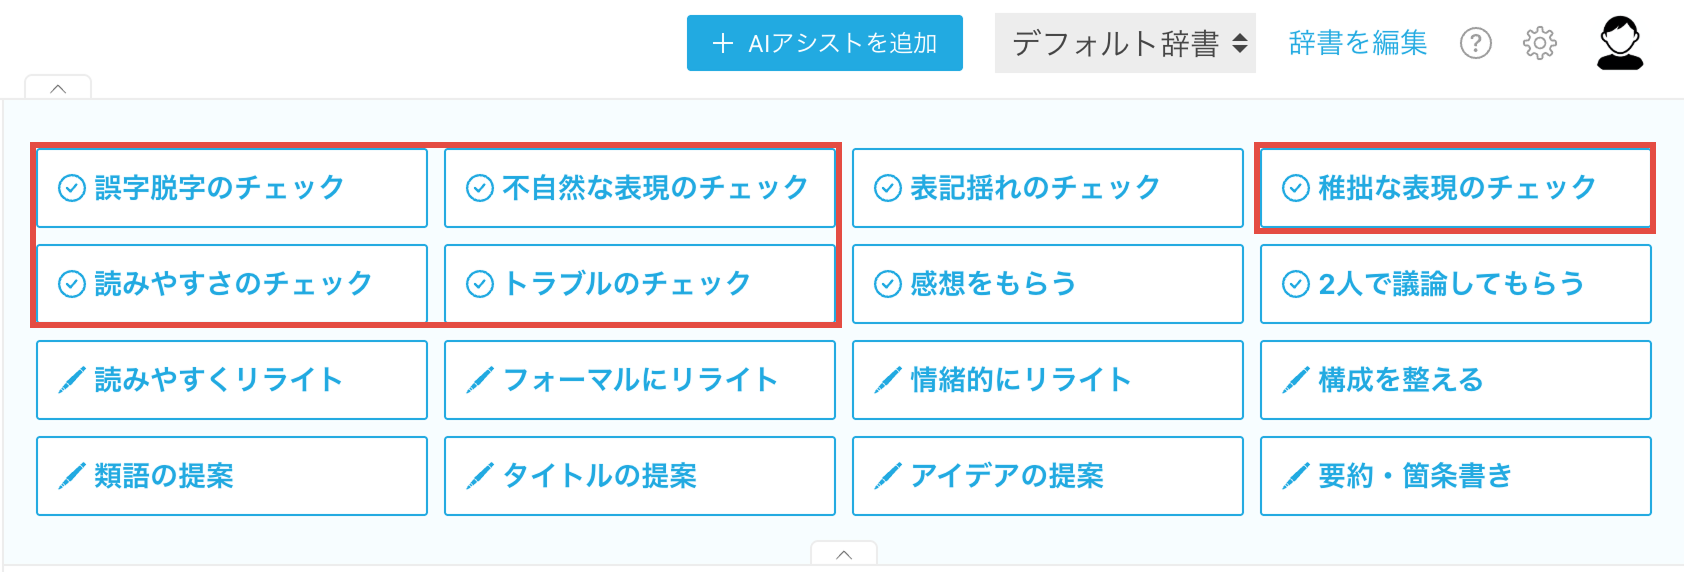This screenshot has width=1684, height=572.
Task: Click 要約・箇条書き button
Action: [1455, 476]
